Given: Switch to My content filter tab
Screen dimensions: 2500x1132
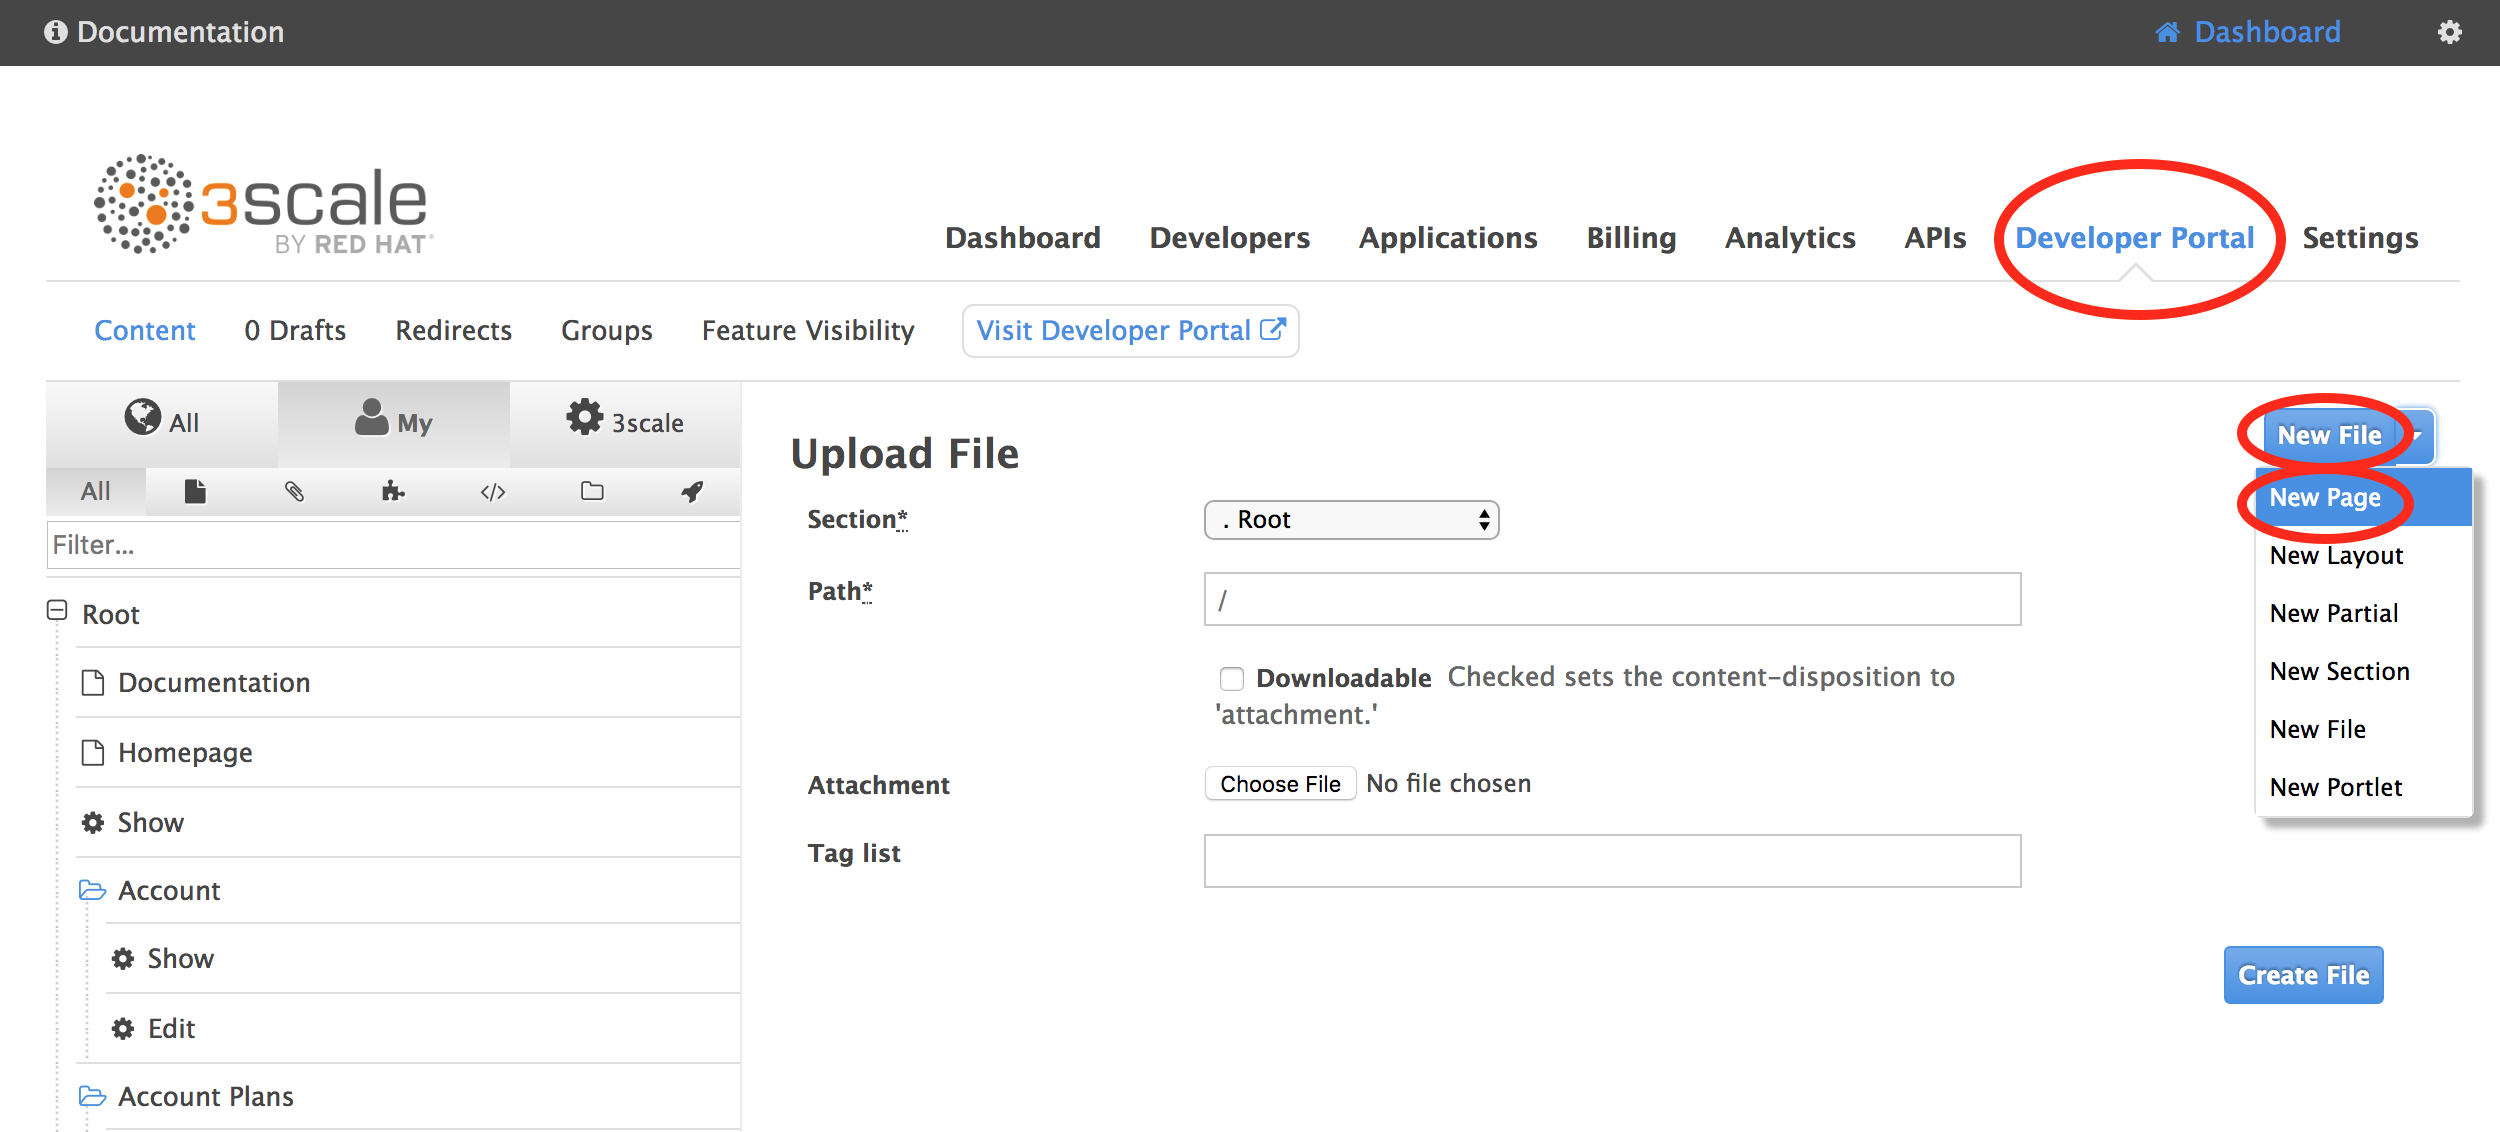Looking at the screenshot, I should tap(393, 422).
